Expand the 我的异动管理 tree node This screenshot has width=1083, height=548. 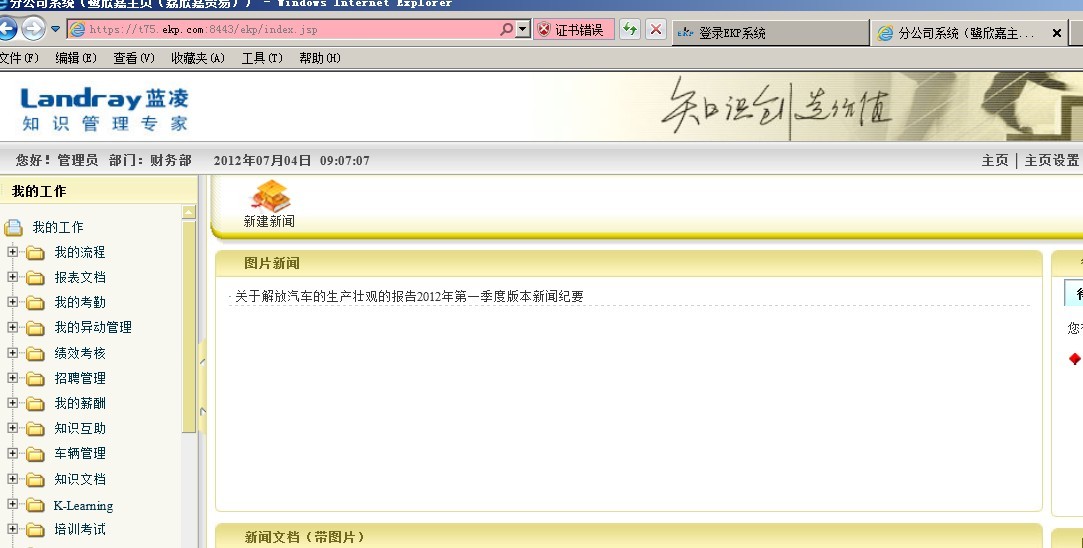tap(12, 327)
